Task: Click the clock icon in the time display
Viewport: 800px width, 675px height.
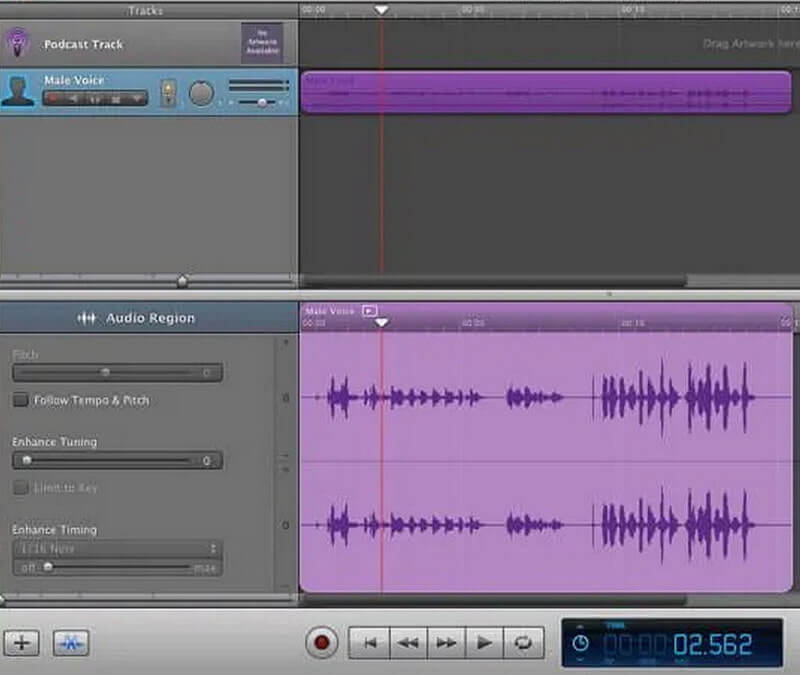Action: click(581, 643)
